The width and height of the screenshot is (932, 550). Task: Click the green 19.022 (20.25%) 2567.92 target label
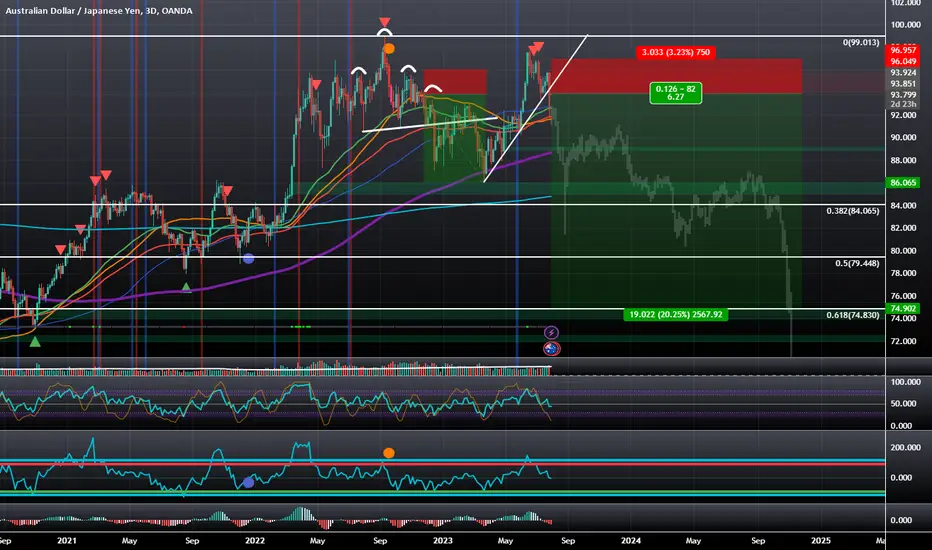[675, 314]
